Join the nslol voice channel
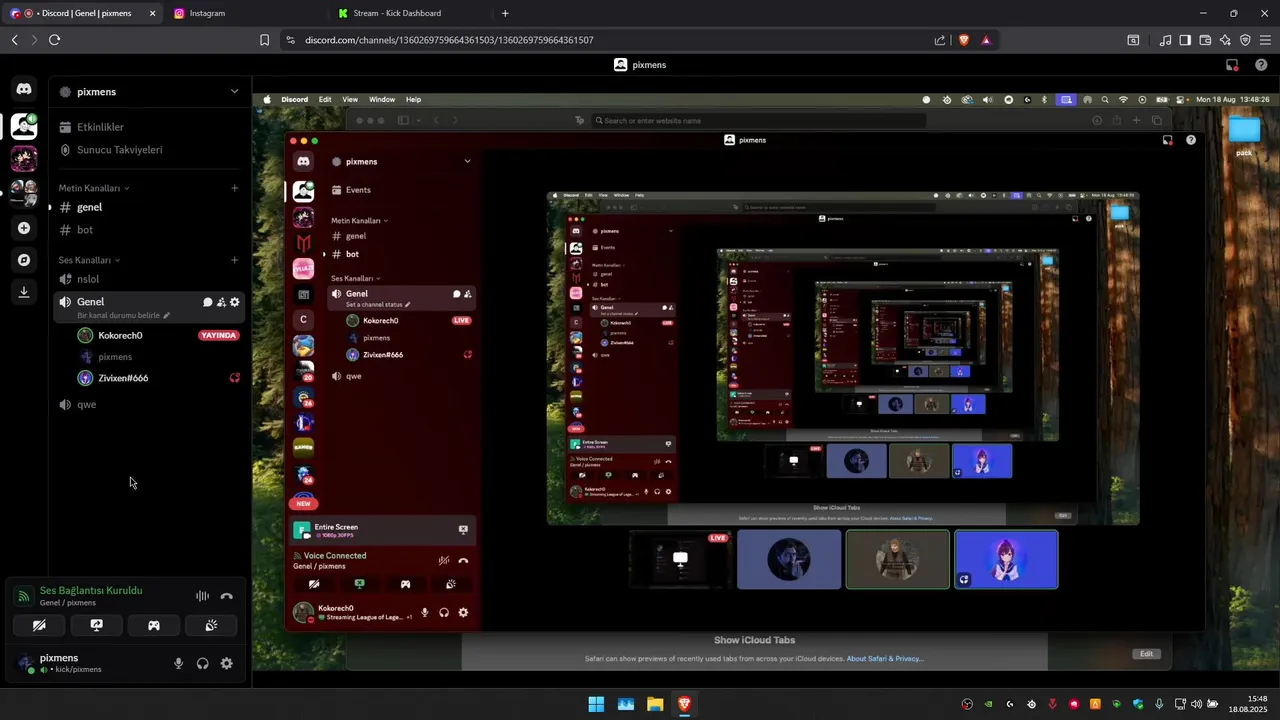Image resolution: width=1280 pixels, height=720 pixels. 150,279
